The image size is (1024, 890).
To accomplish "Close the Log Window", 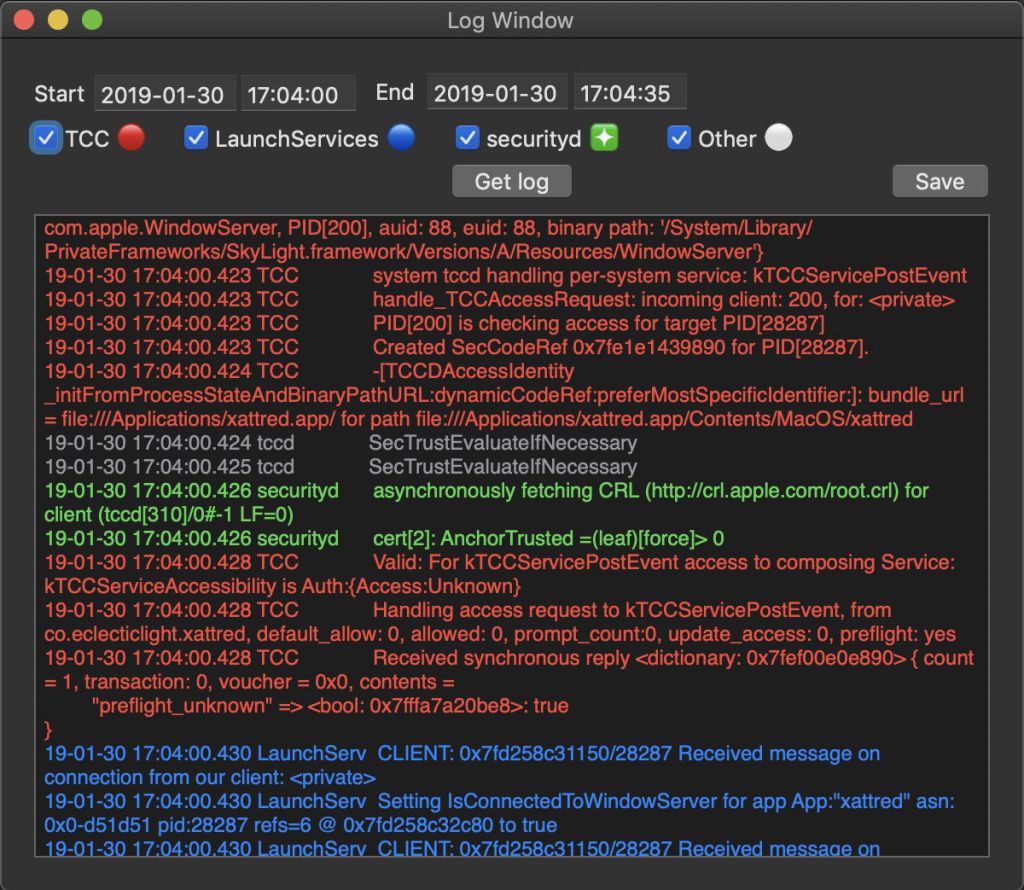I will (24, 20).
